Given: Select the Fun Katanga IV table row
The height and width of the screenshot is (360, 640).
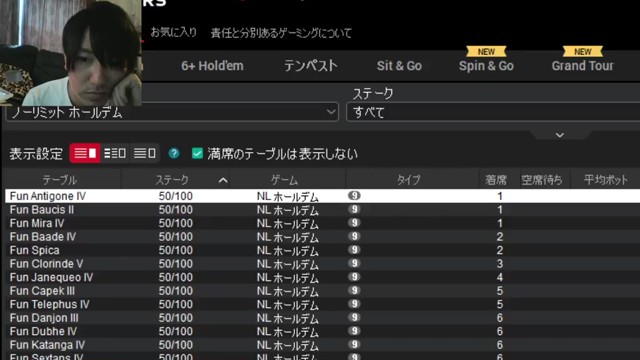Looking at the screenshot, I should [x=322, y=344].
